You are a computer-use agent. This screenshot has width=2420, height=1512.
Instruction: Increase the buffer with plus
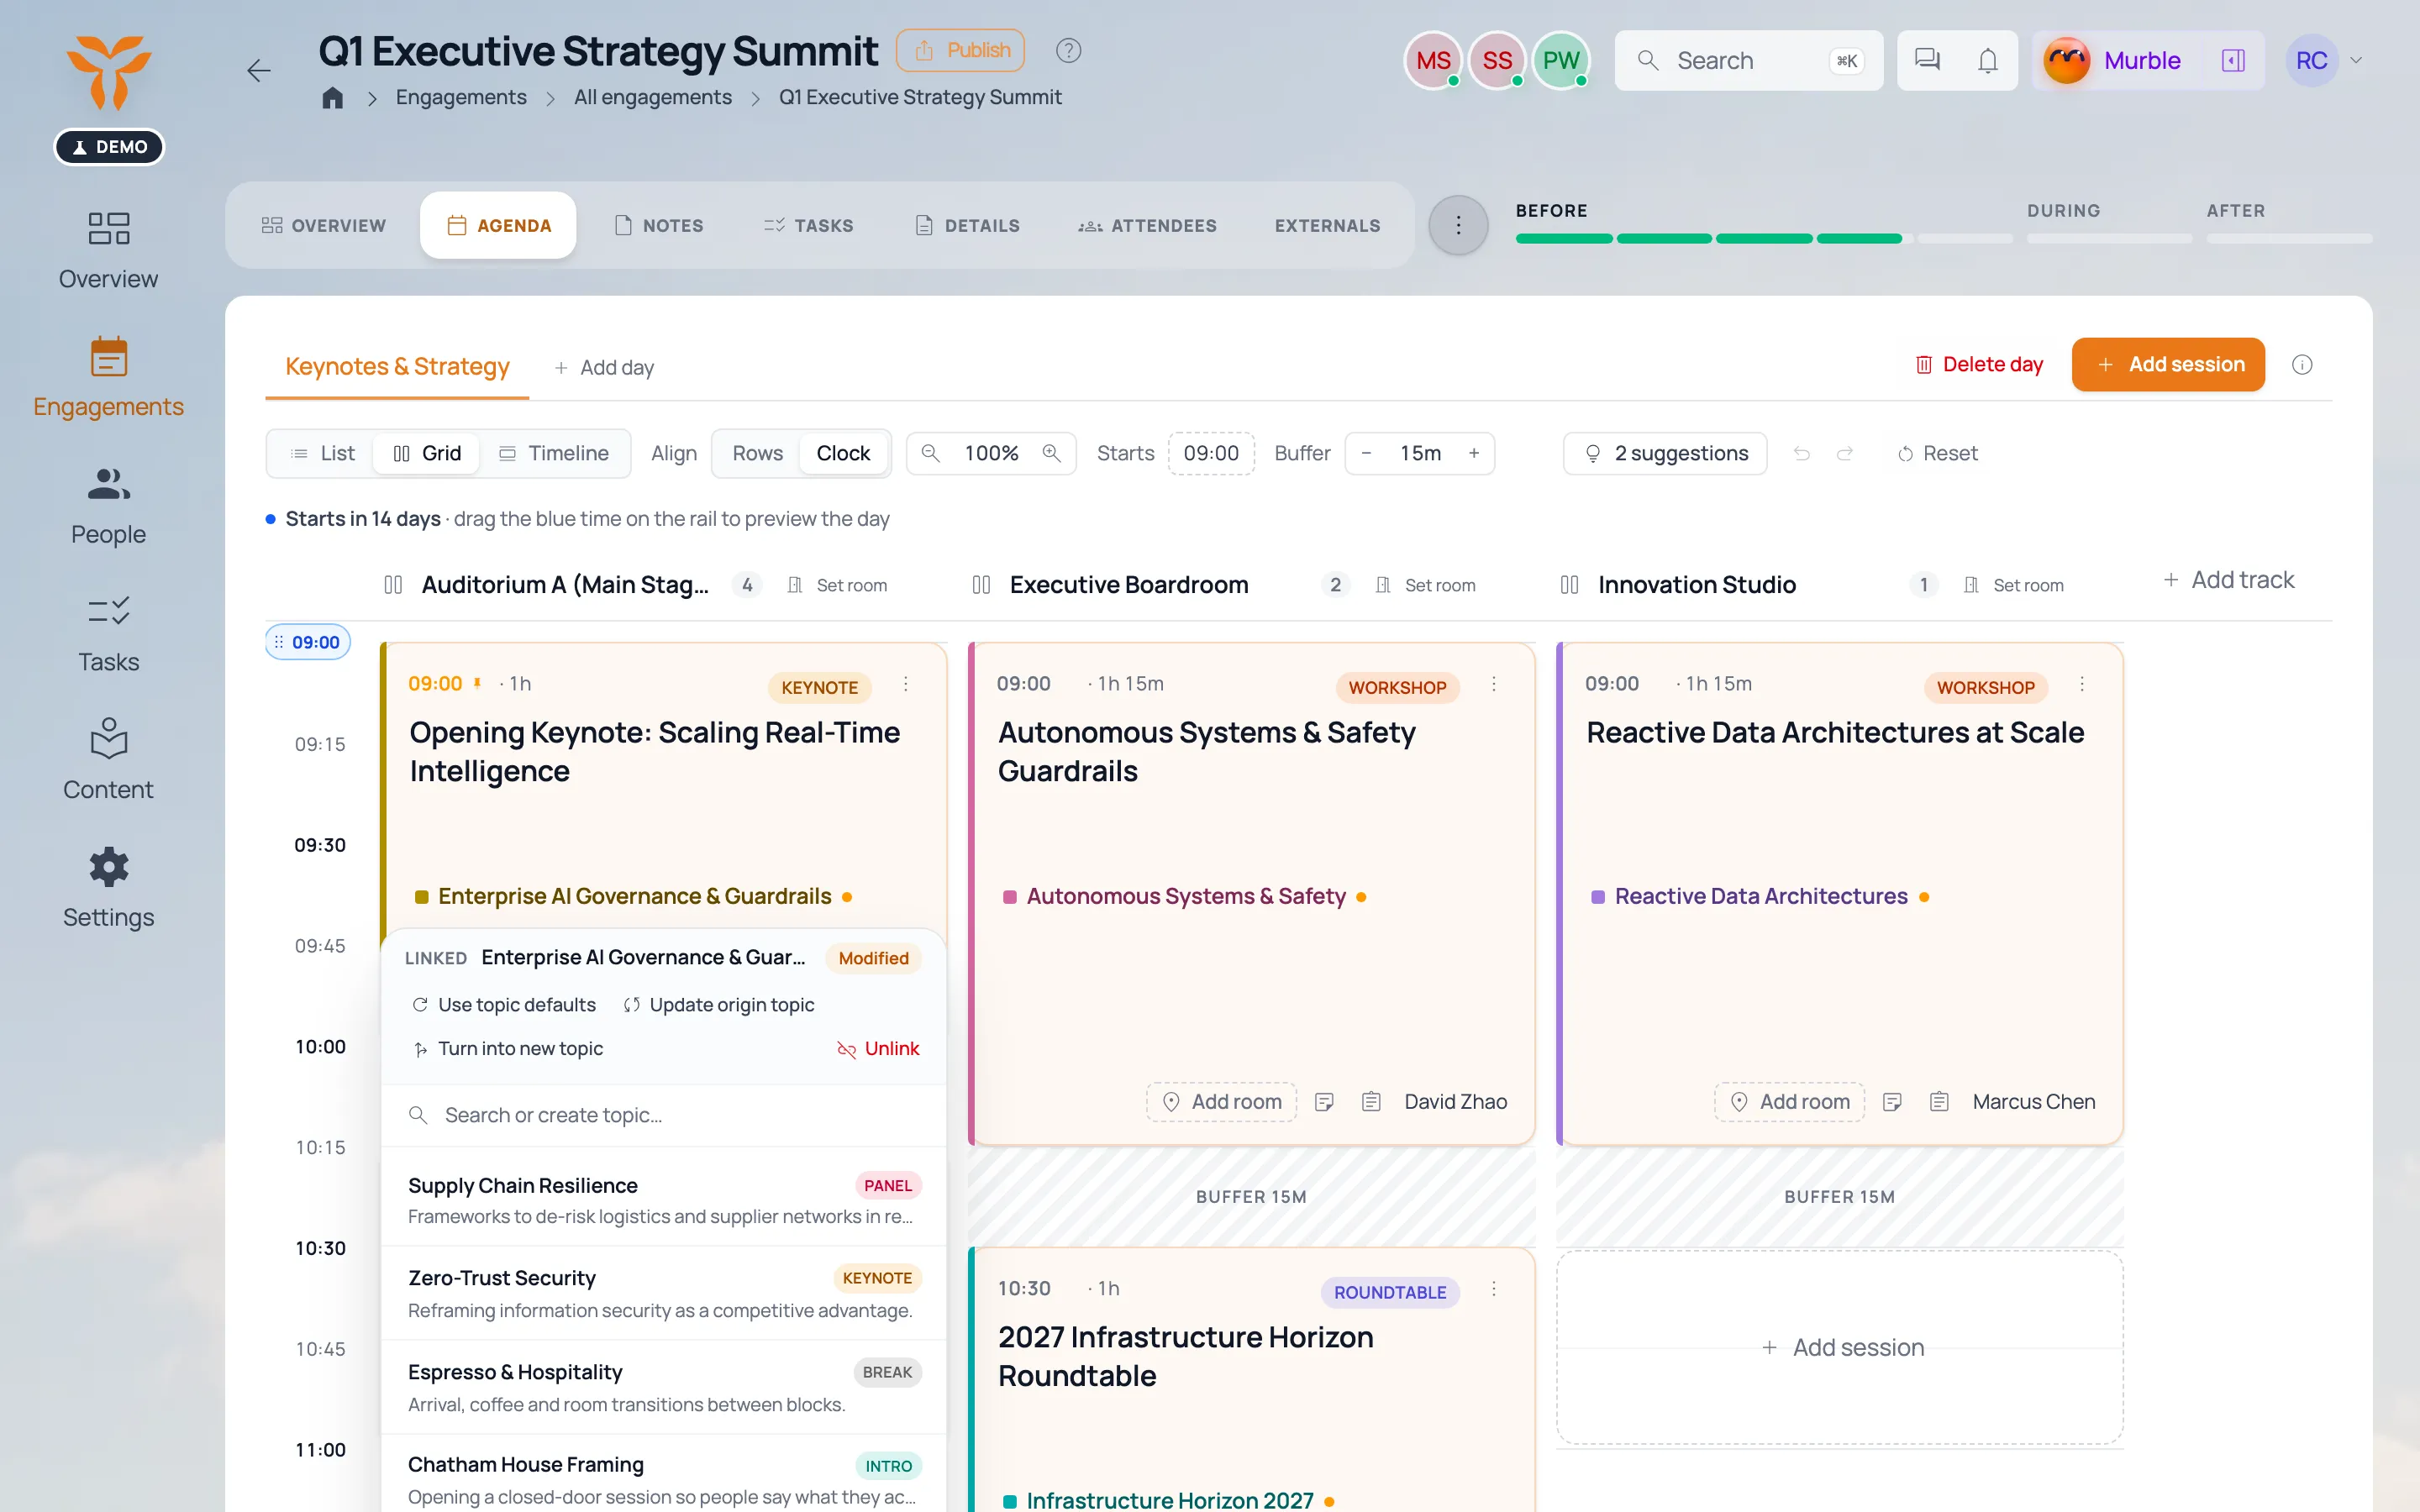coord(1474,453)
